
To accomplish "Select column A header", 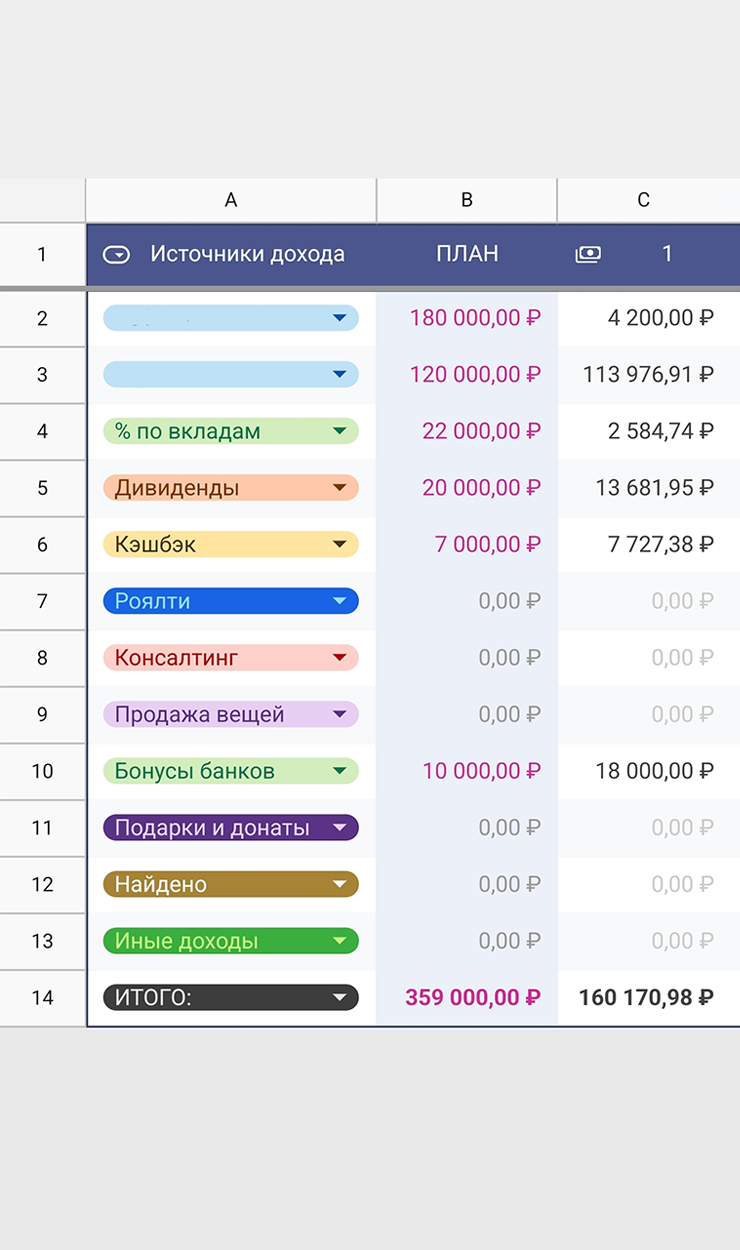I will point(231,200).
